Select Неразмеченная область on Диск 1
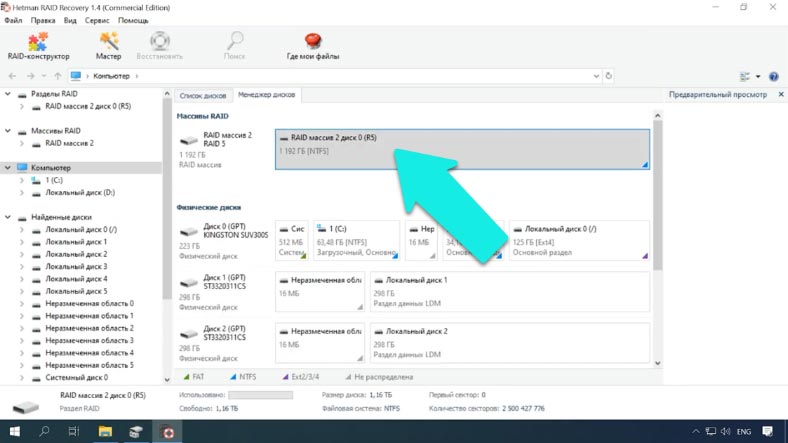This screenshot has width=788, height=443. point(320,292)
